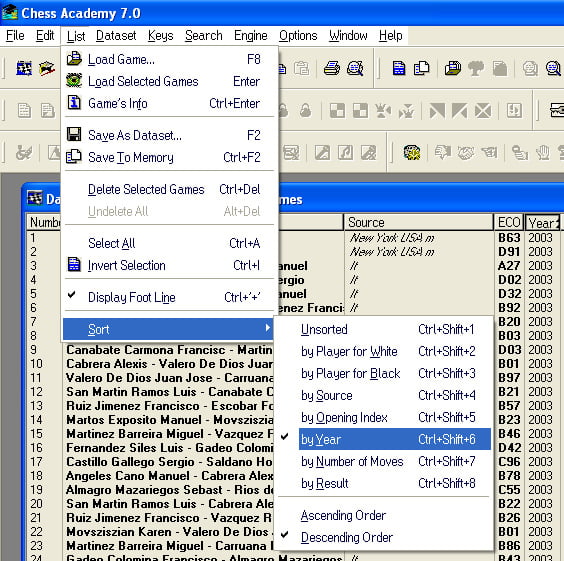Click the copy pages toolbar icon
This screenshot has height=561, width=564.
pyautogui.click(x=422, y=68)
